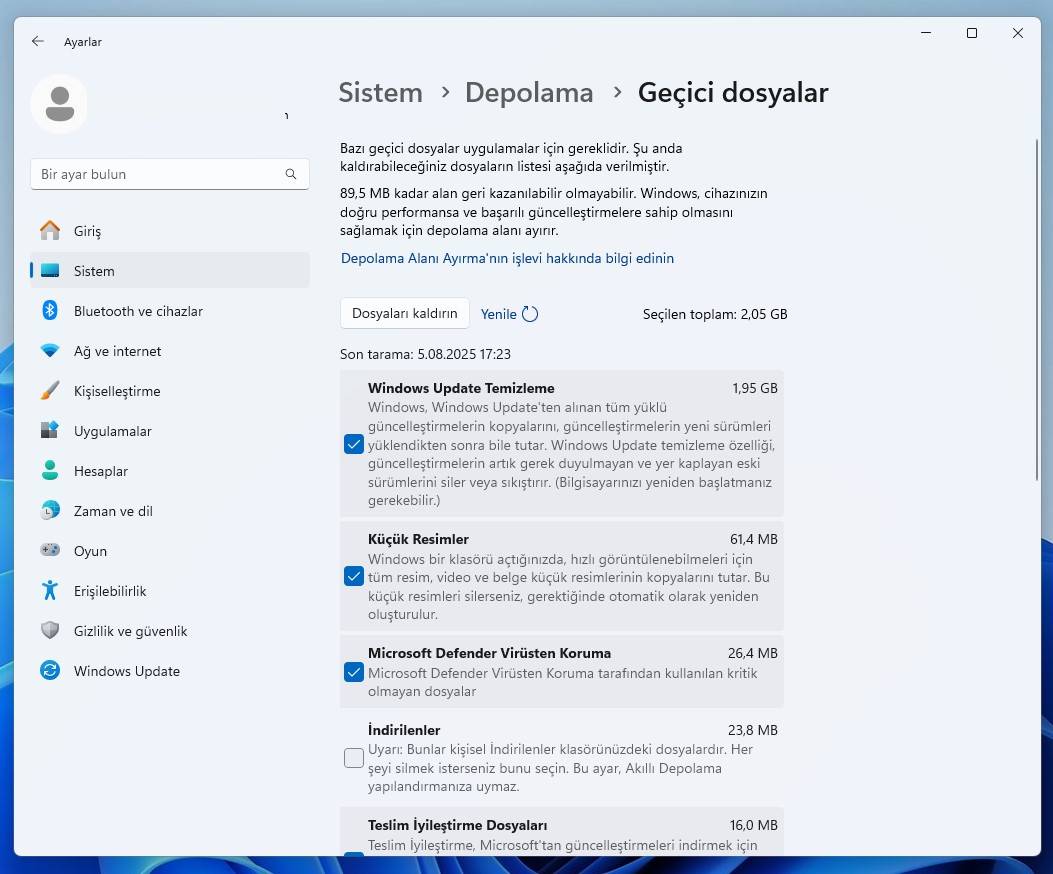
Task: Uncheck the Küçük Resimler option
Action: [x=353, y=576]
